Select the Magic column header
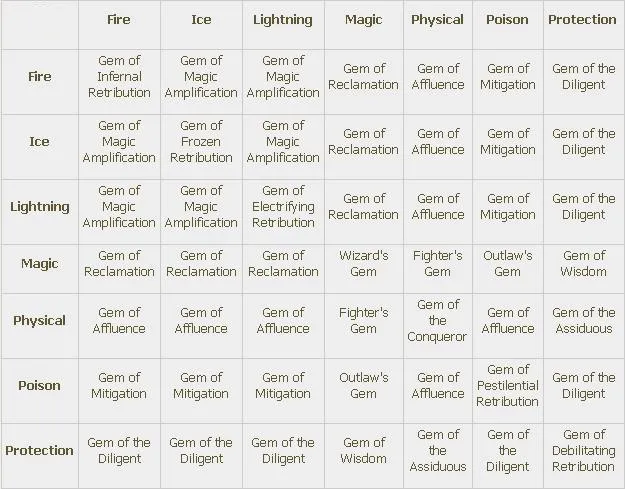 (363, 20)
